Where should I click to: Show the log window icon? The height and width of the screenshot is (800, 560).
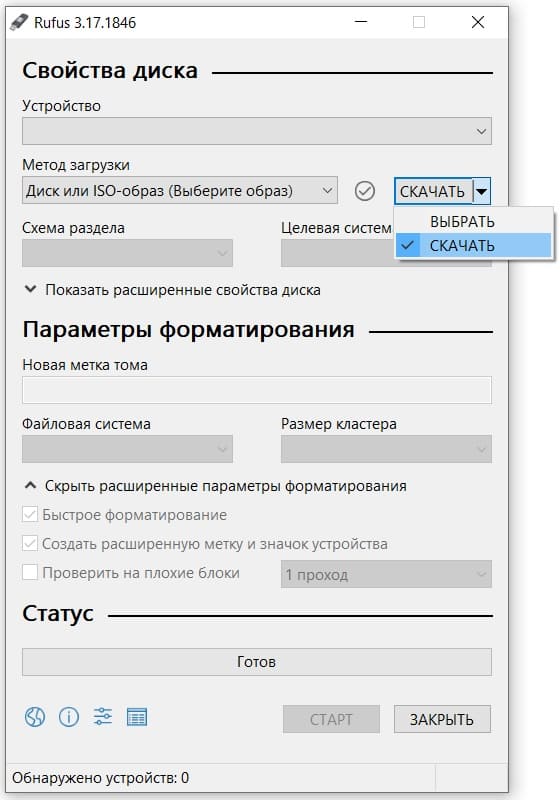137,717
